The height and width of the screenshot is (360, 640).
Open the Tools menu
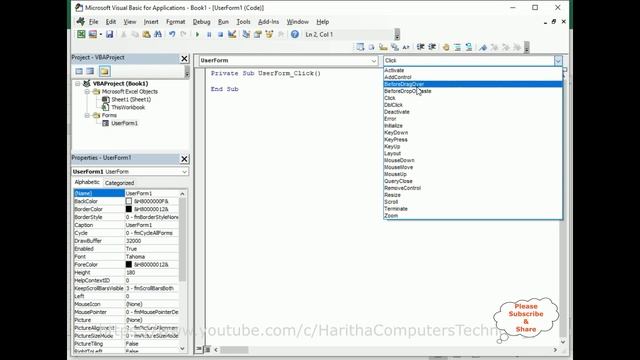click(x=243, y=22)
